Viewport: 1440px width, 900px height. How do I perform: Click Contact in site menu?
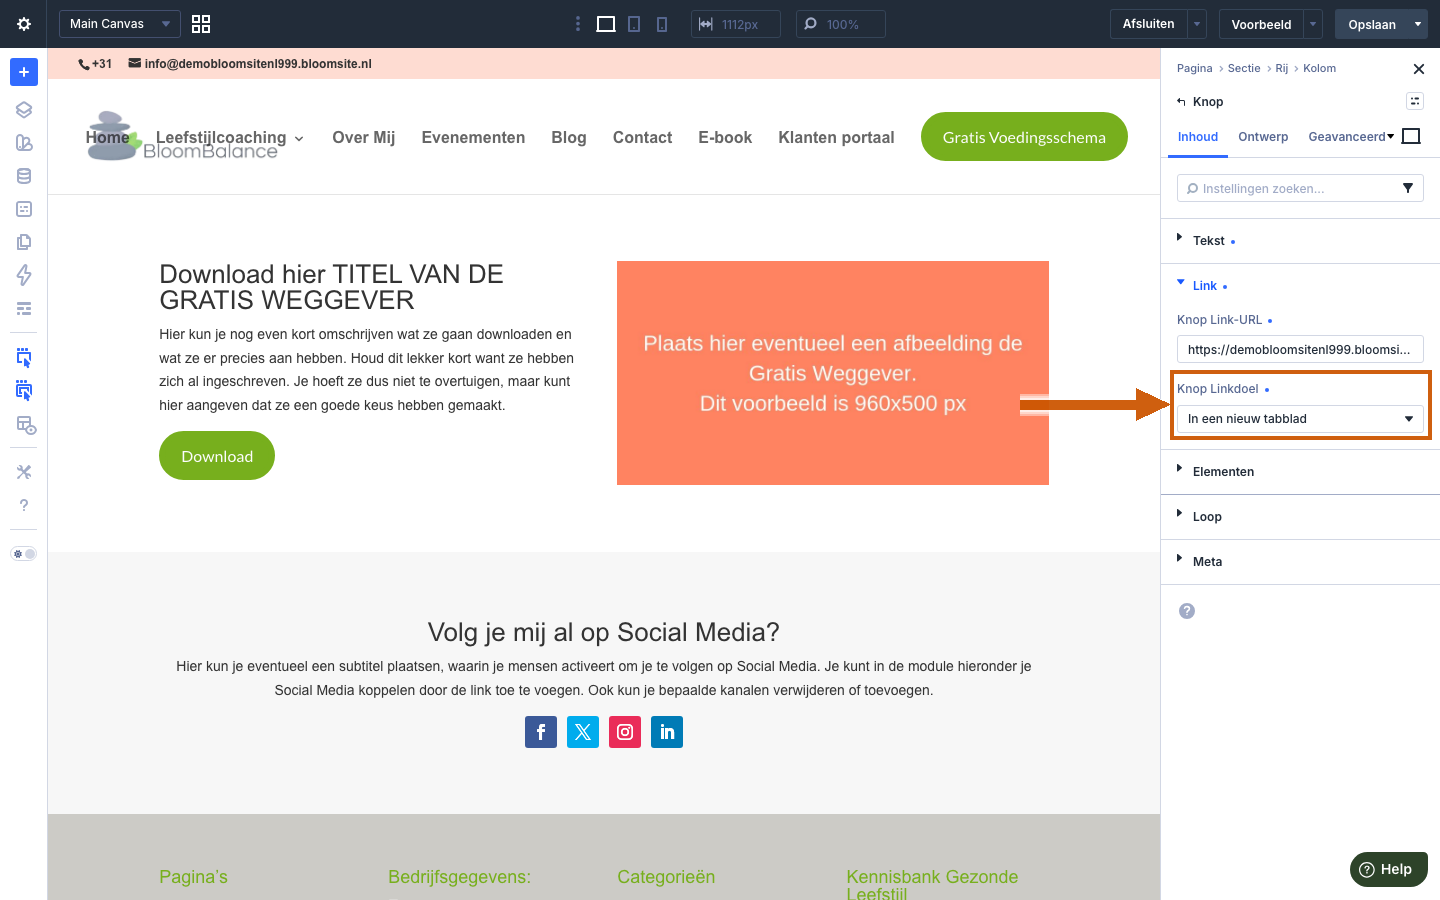click(x=642, y=138)
